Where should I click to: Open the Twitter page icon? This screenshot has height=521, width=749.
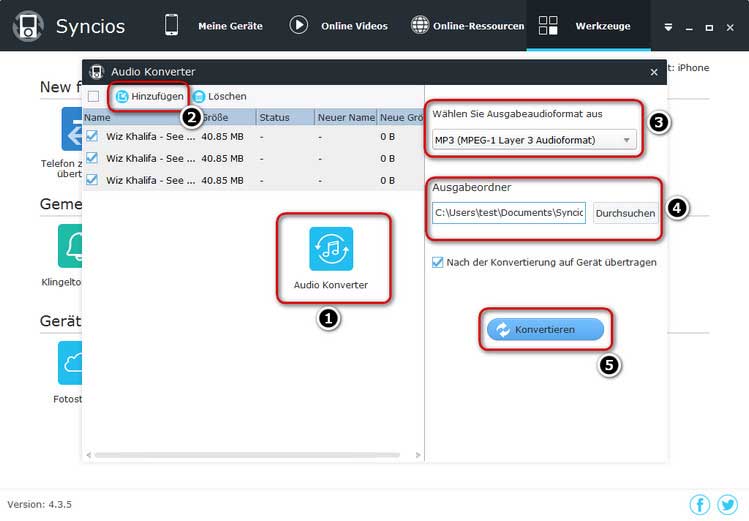[727, 504]
